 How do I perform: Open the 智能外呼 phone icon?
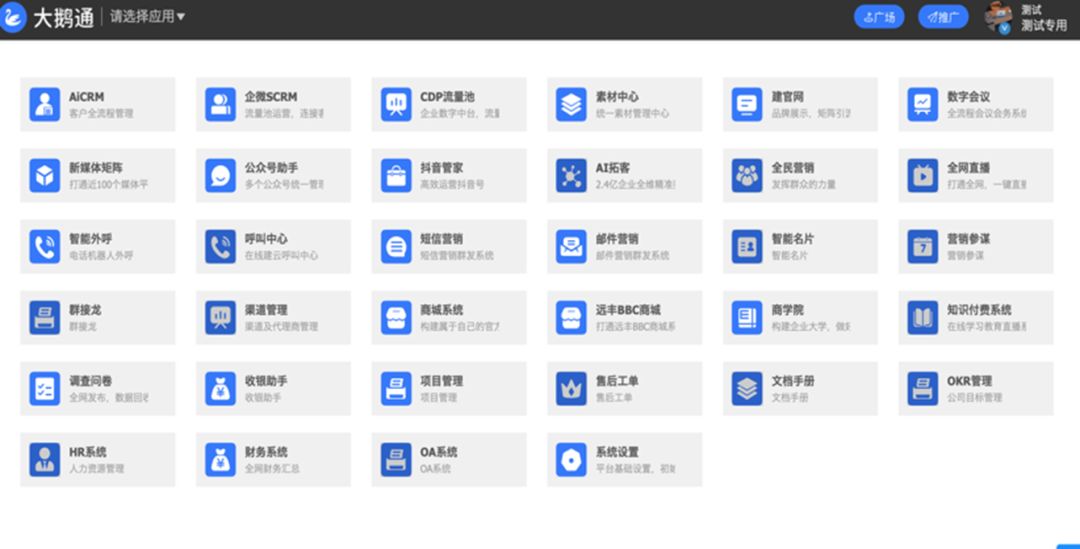click(x=45, y=247)
